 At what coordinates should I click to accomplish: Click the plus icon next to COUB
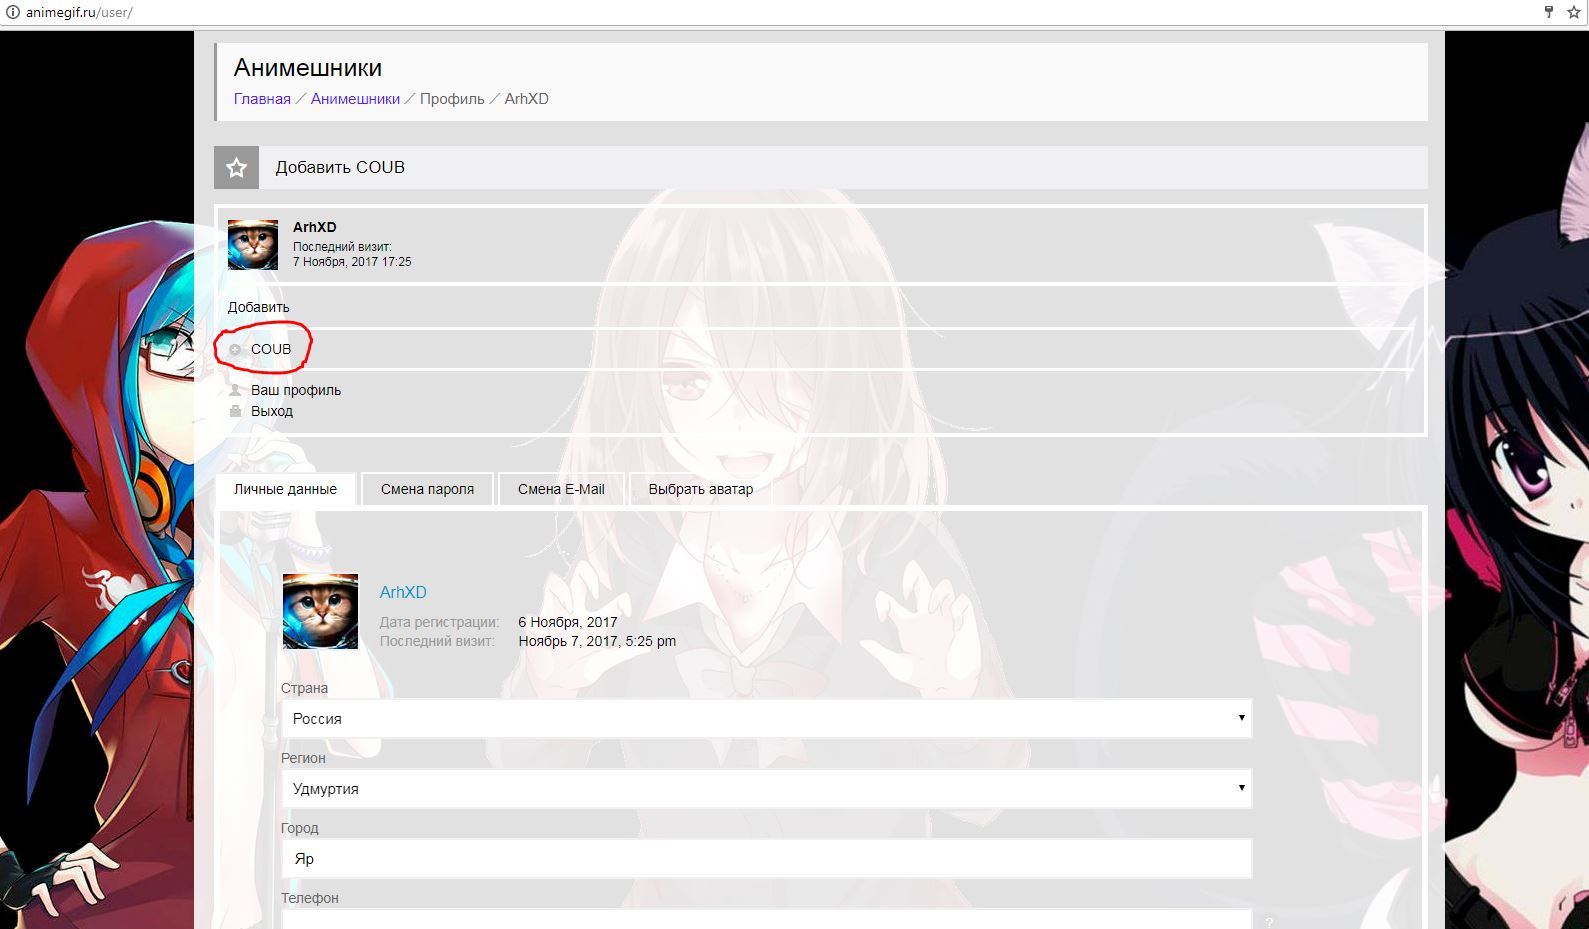235,350
